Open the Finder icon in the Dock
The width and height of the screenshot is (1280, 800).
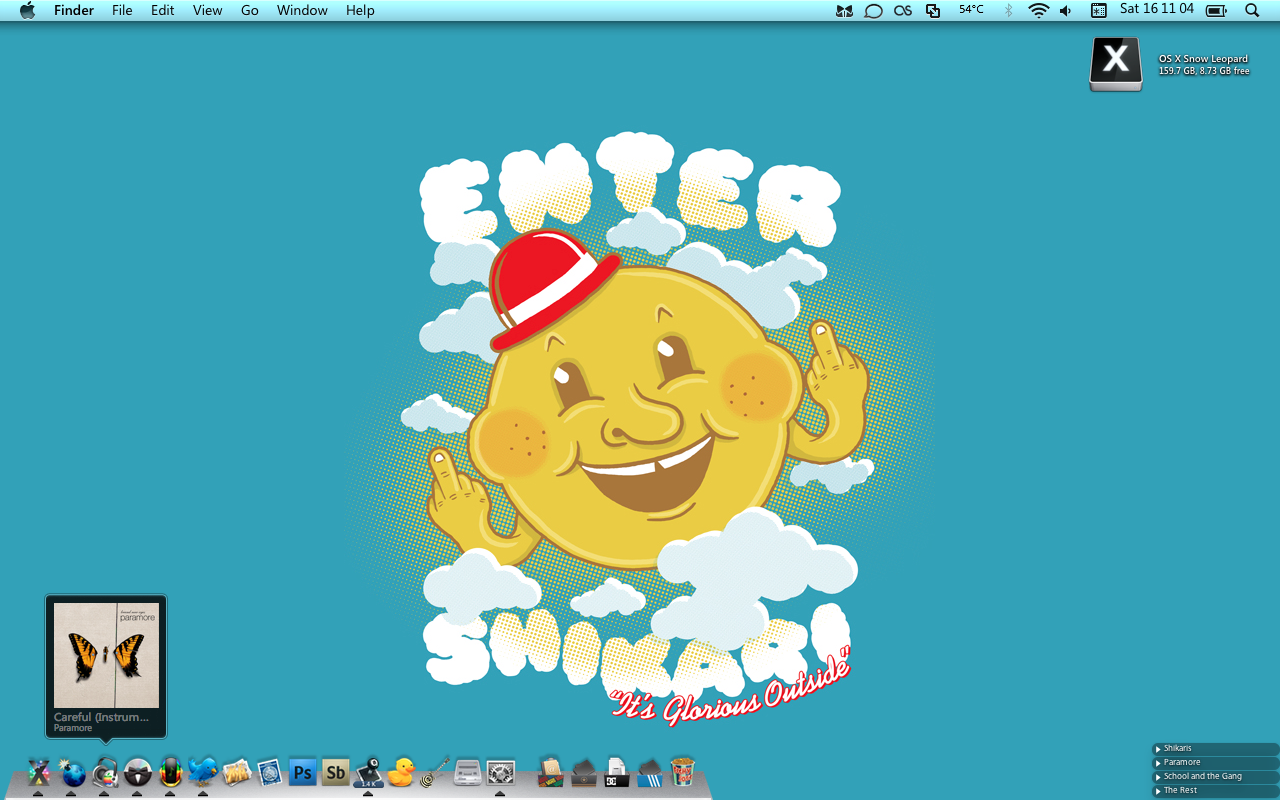coord(39,772)
